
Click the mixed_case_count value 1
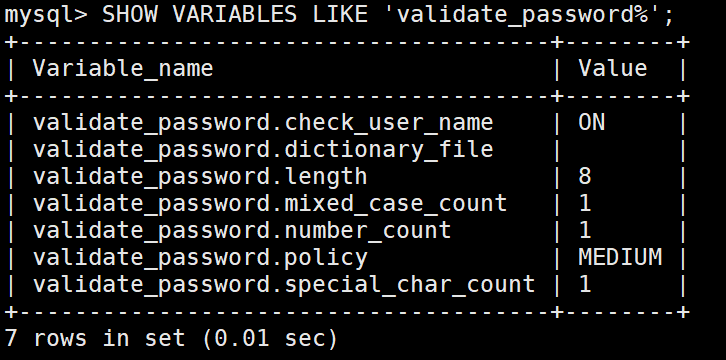585,204
